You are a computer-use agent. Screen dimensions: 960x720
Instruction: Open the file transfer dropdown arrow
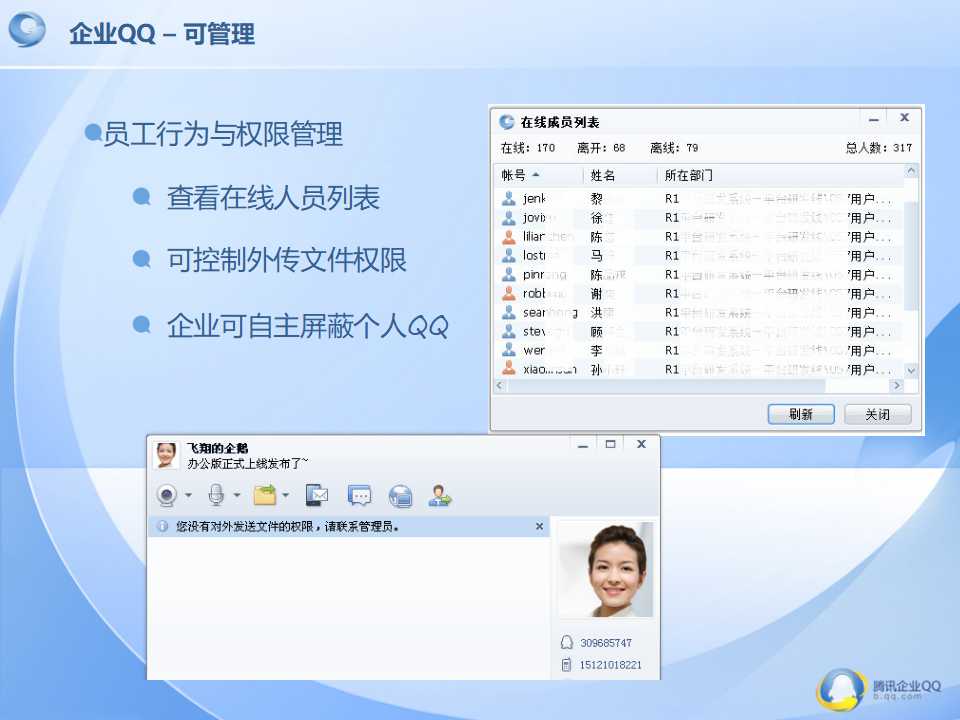pyautogui.click(x=286, y=495)
